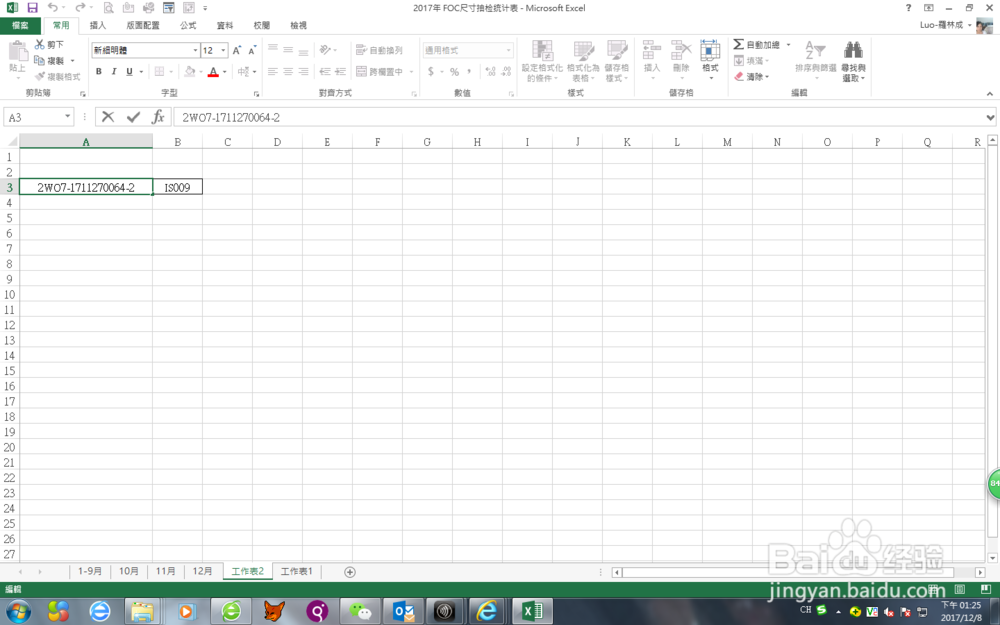Switch to the 插入 ribbon tab
The height and width of the screenshot is (625, 1000).
tap(98, 25)
